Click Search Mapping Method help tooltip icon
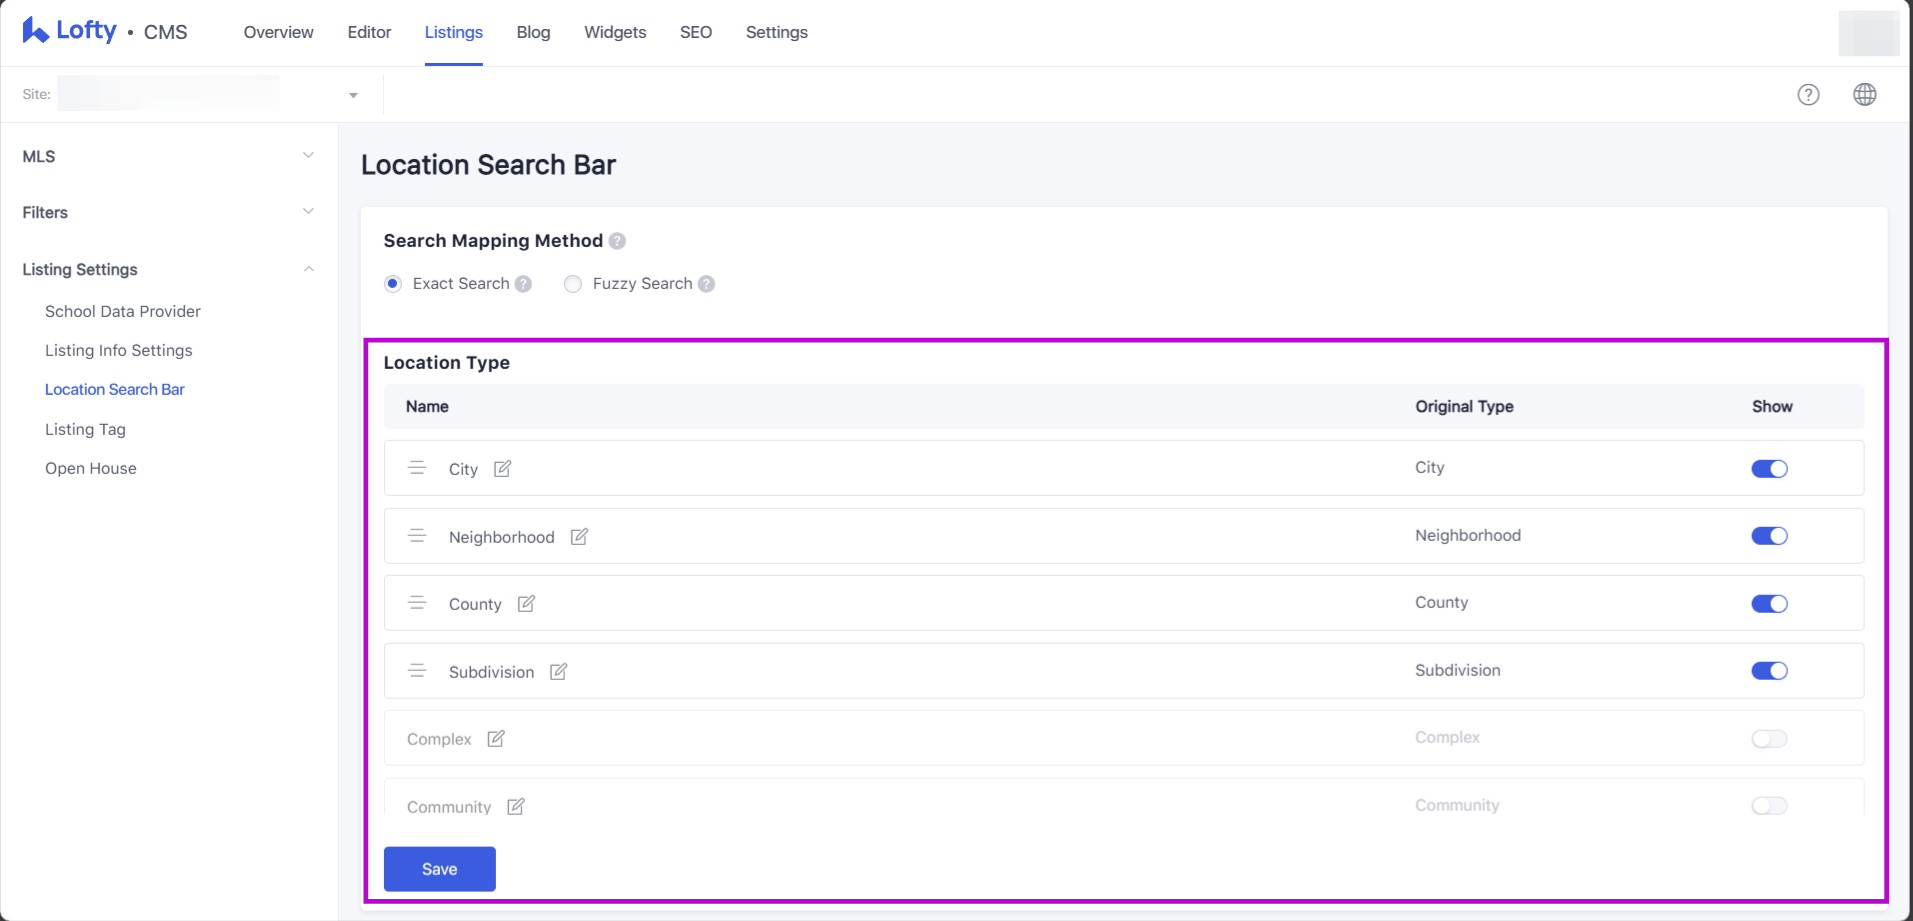The image size is (1913, 921). pyautogui.click(x=617, y=241)
